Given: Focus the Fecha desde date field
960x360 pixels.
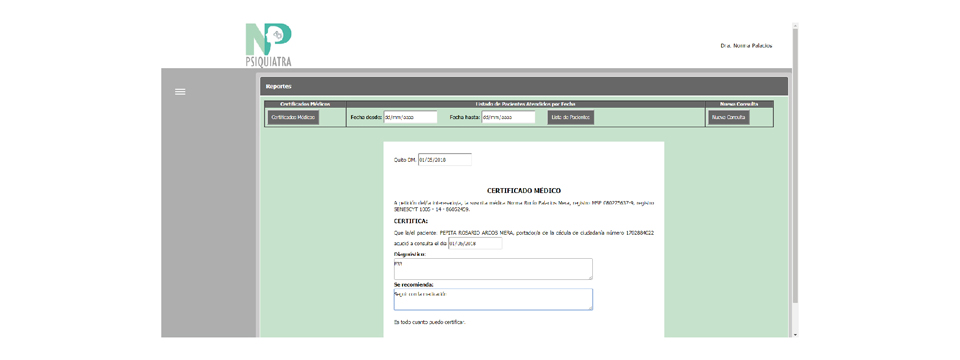Looking at the screenshot, I should 410,117.
